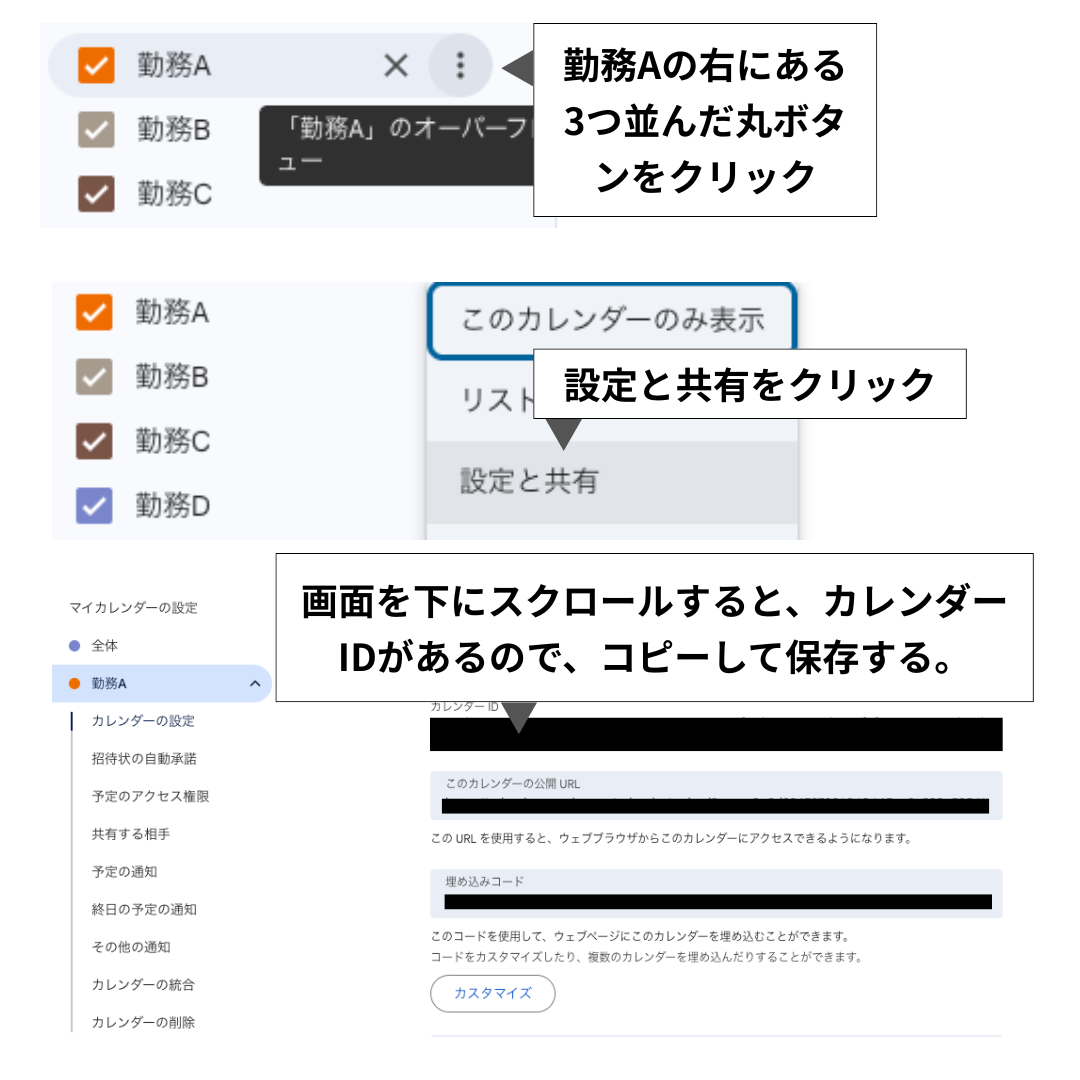The image size is (1080, 1080).
Task: Jump to カレンダーの統合 section
Action: coord(143,985)
